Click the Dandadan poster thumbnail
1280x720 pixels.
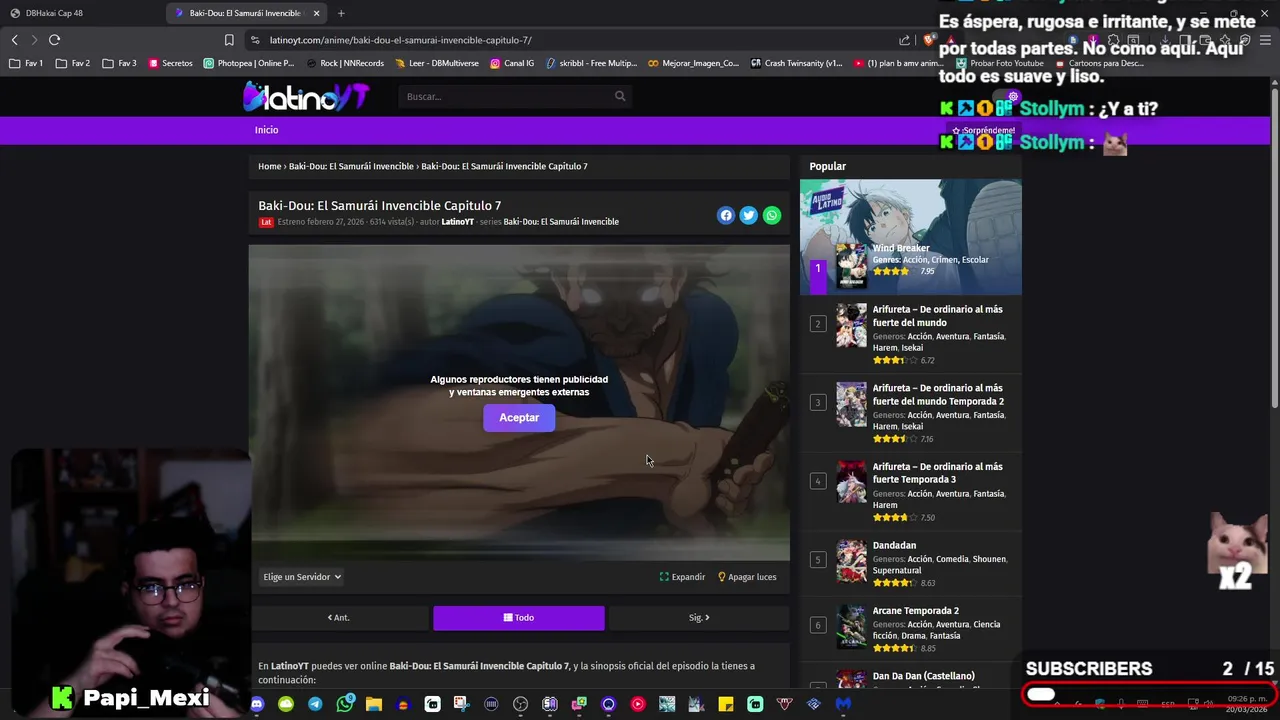[x=851, y=561]
